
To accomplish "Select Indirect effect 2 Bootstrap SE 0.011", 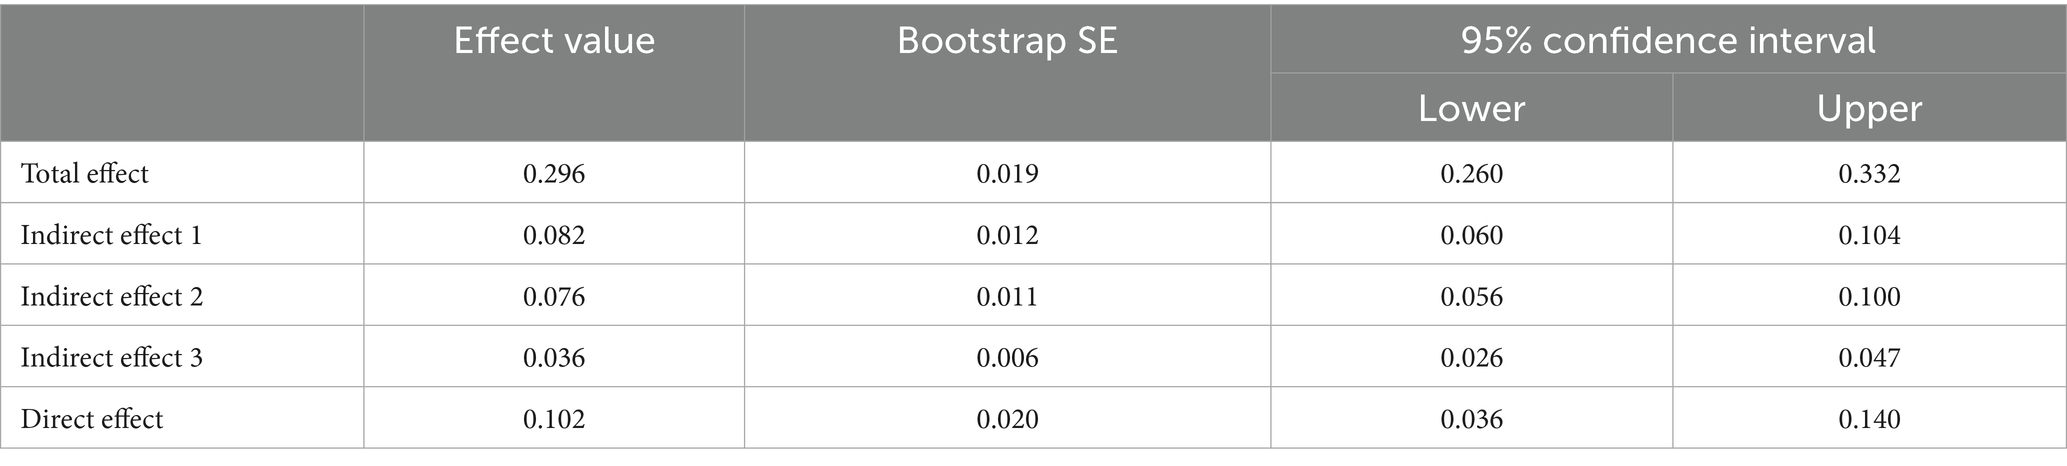I will pos(1007,297).
